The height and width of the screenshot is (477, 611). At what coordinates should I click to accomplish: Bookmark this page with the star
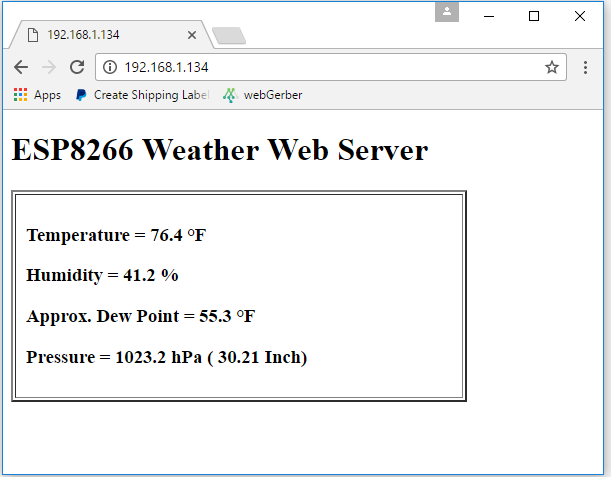click(552, 67)
